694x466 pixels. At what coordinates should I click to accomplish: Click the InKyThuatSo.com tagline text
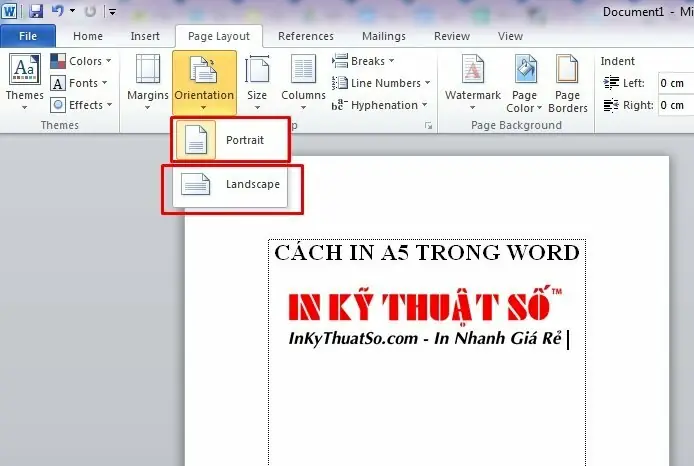click(x=424, y=339)
